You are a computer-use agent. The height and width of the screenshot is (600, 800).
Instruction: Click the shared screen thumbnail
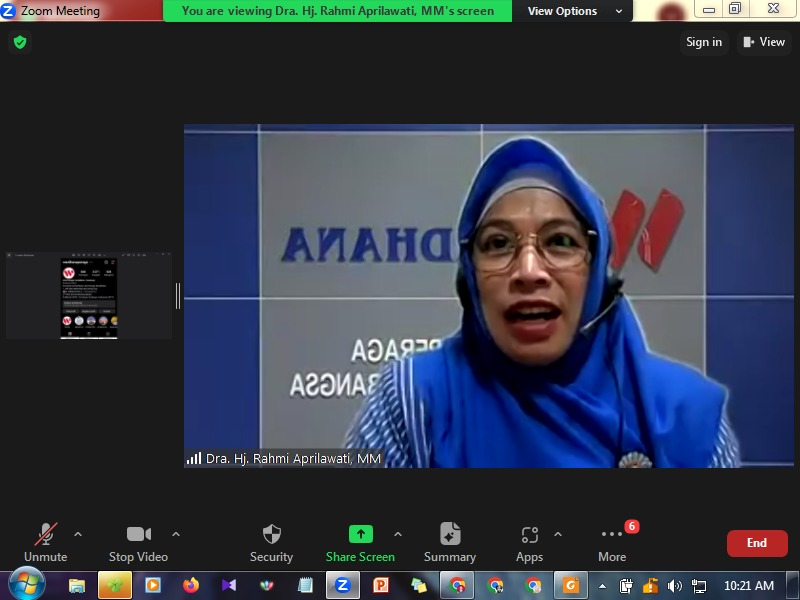(x=89, y=295)
